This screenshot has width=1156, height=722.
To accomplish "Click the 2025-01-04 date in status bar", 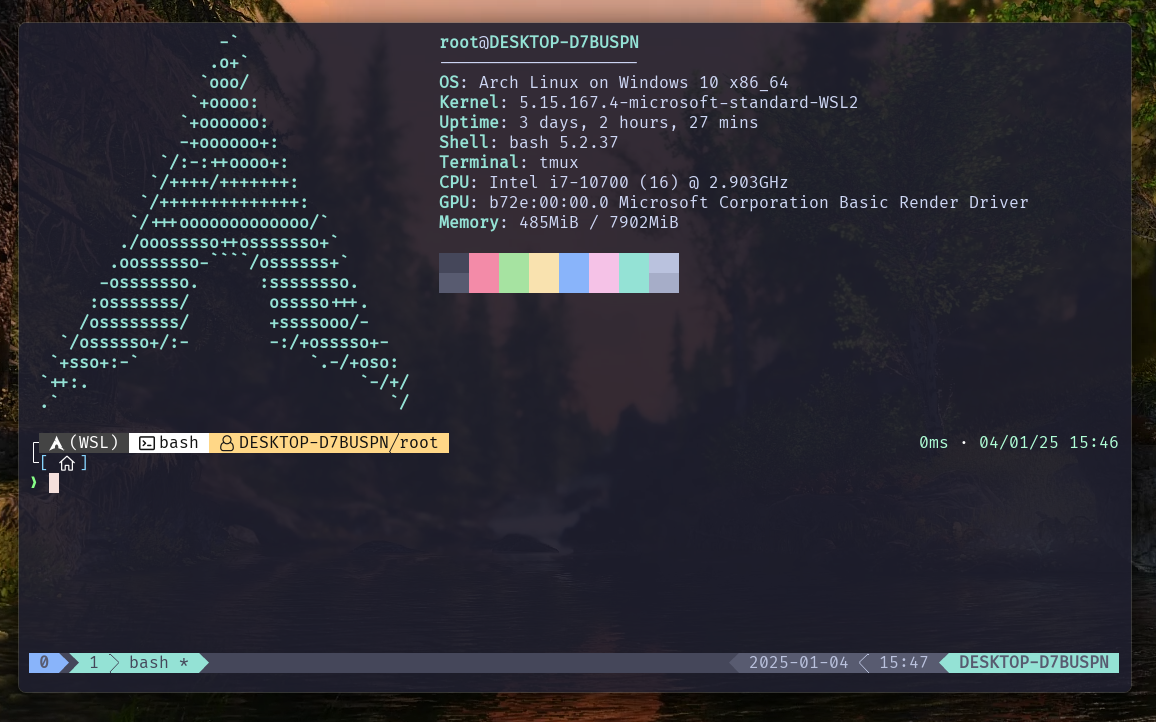I will [798, 663].
